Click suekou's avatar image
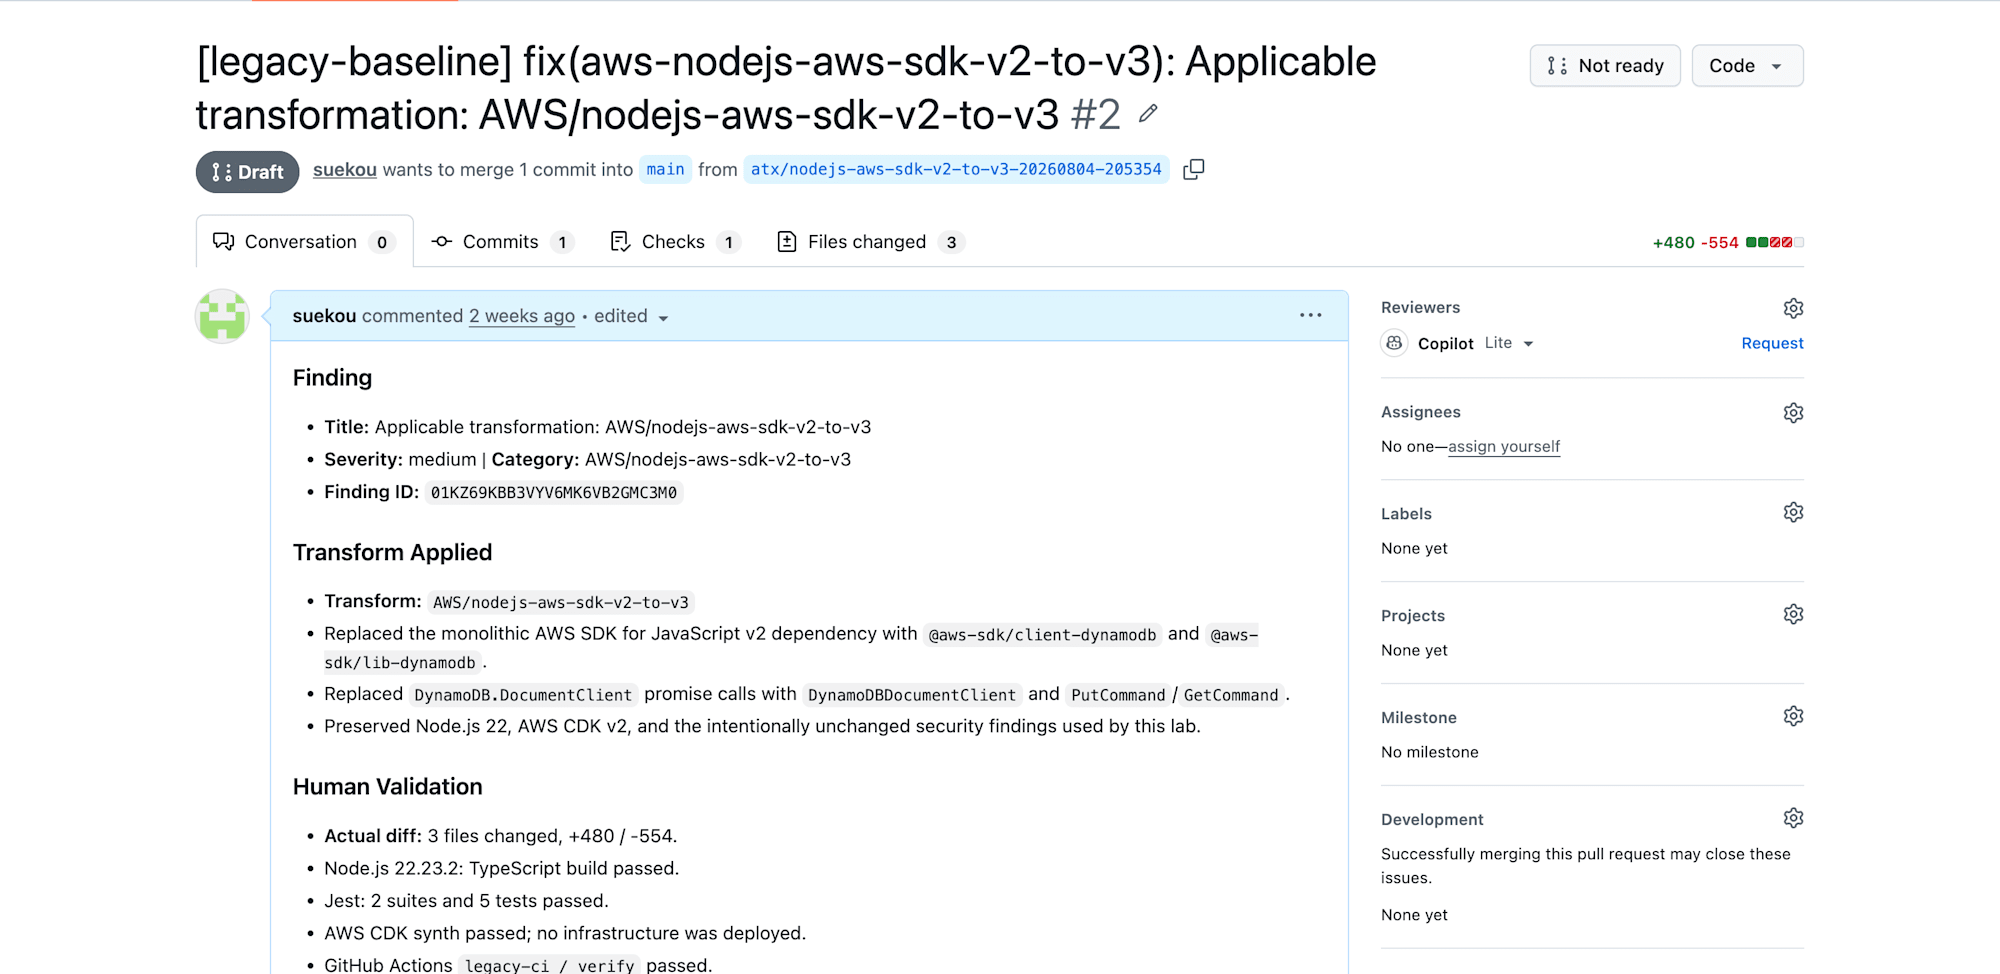The width and height of the screenshot is (2000, 974). 222,317
